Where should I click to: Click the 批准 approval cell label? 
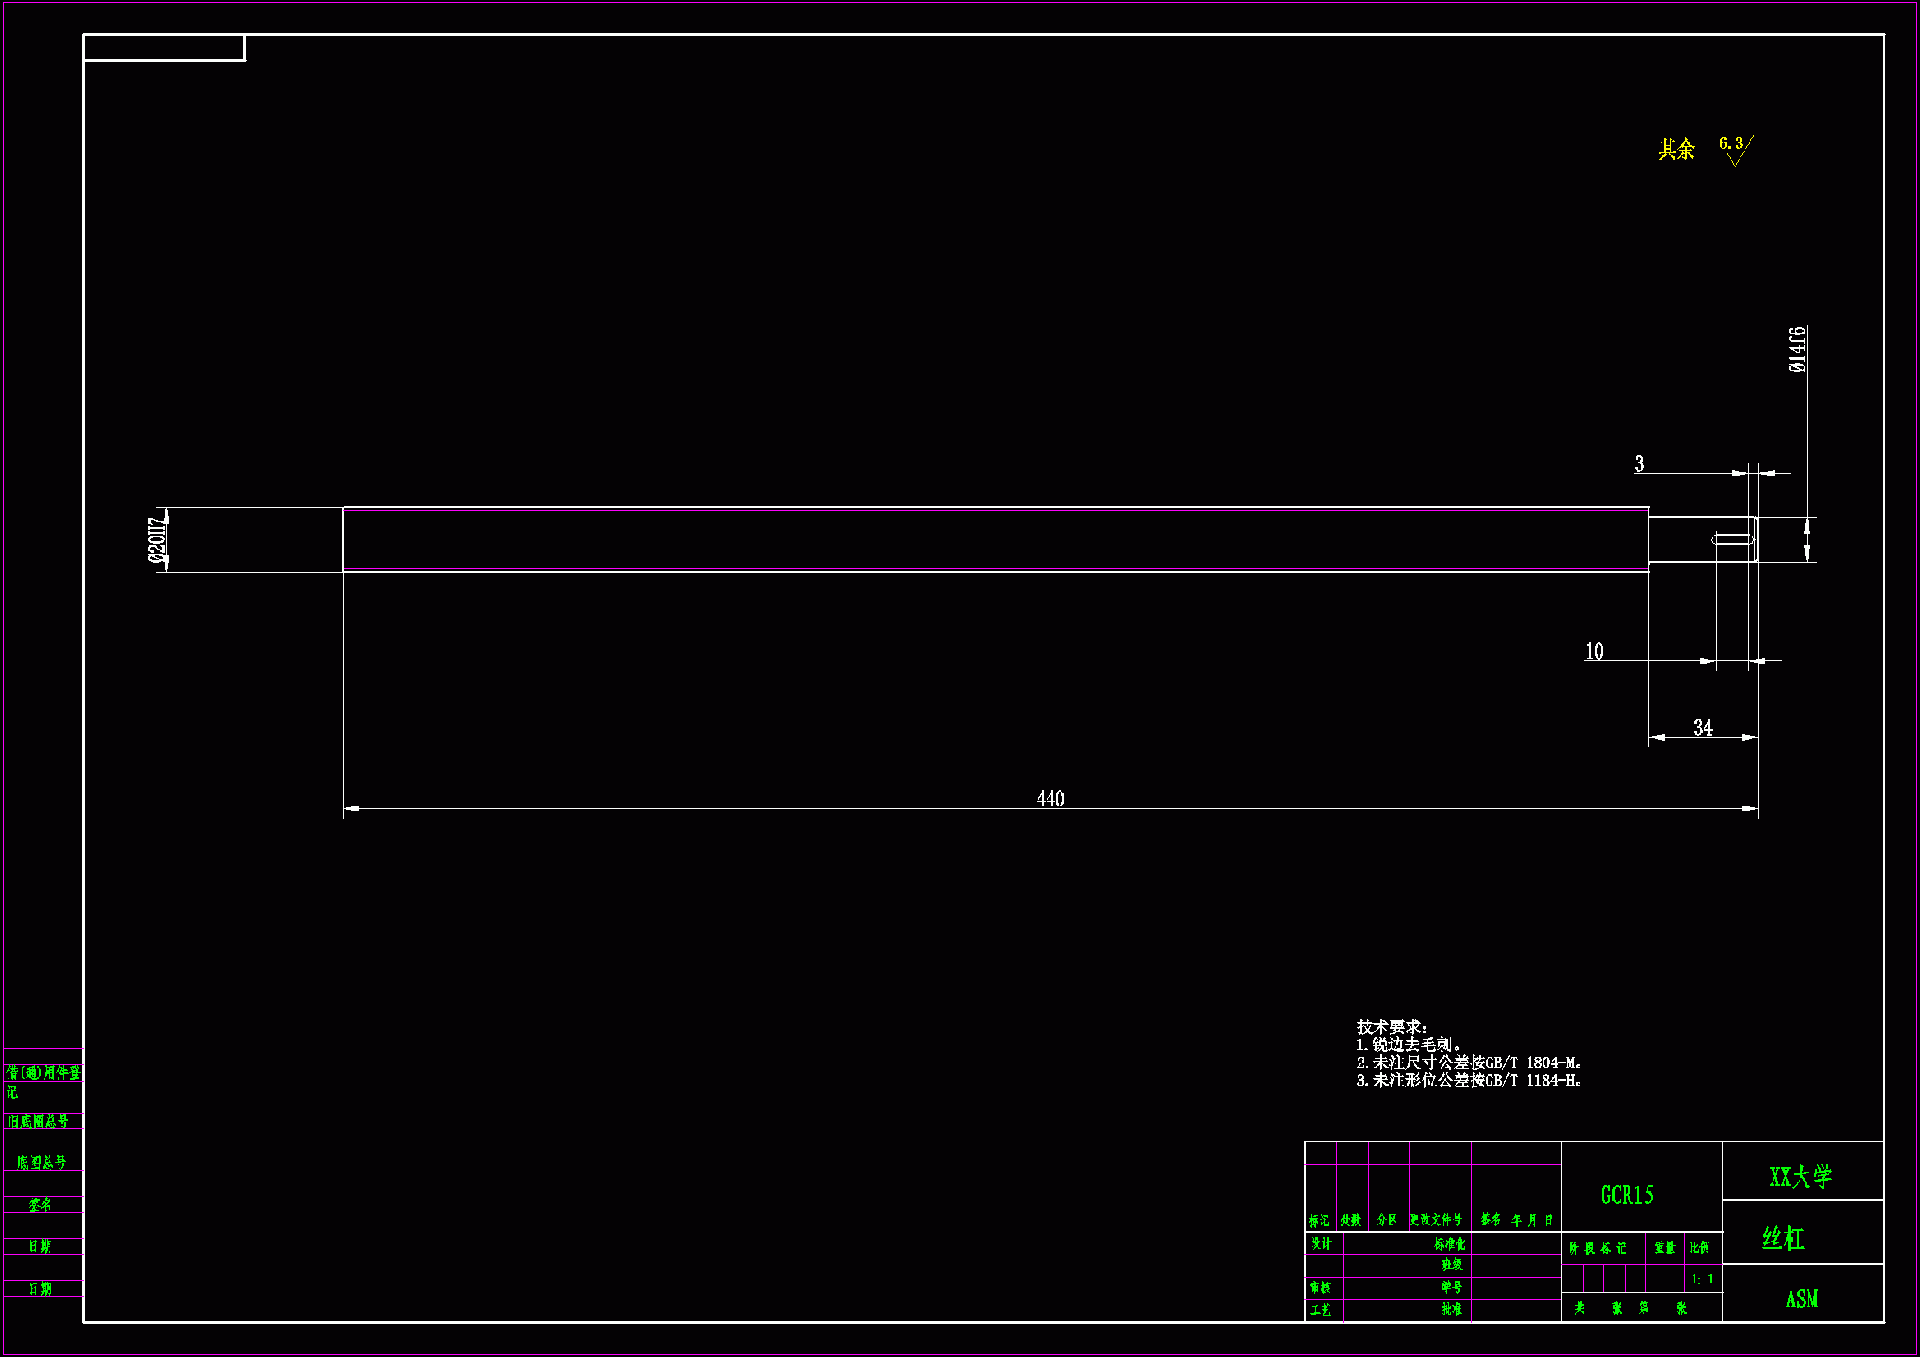click(1451, 1309)
